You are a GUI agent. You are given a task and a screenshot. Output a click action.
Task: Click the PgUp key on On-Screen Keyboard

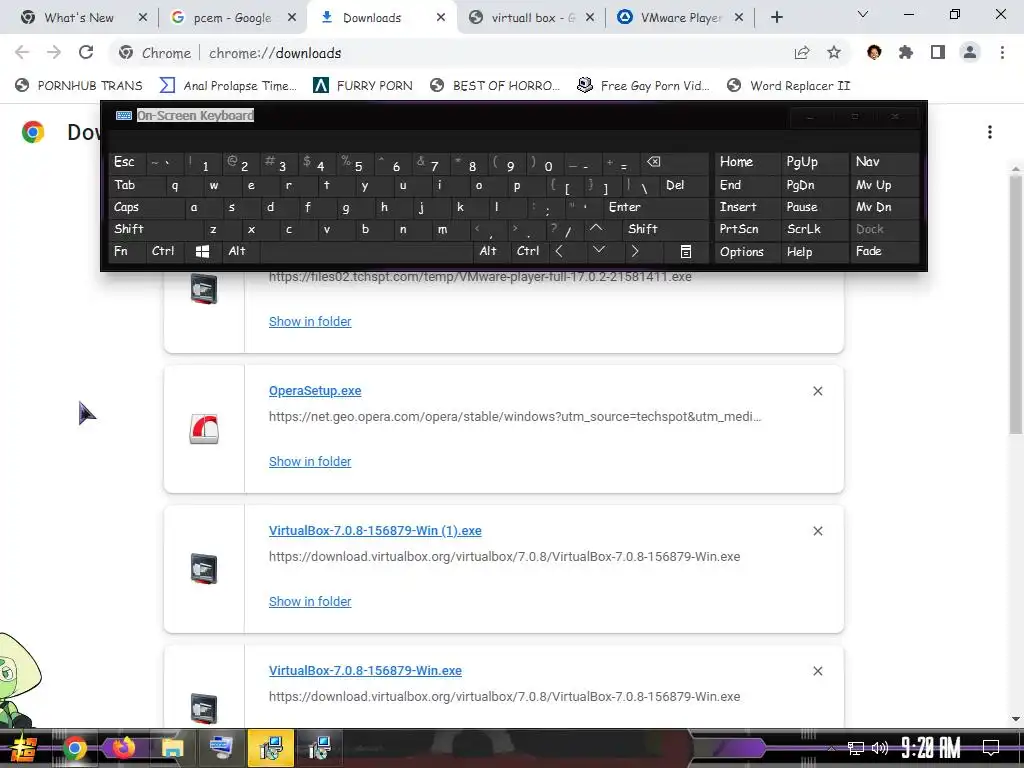coord(815,162)
